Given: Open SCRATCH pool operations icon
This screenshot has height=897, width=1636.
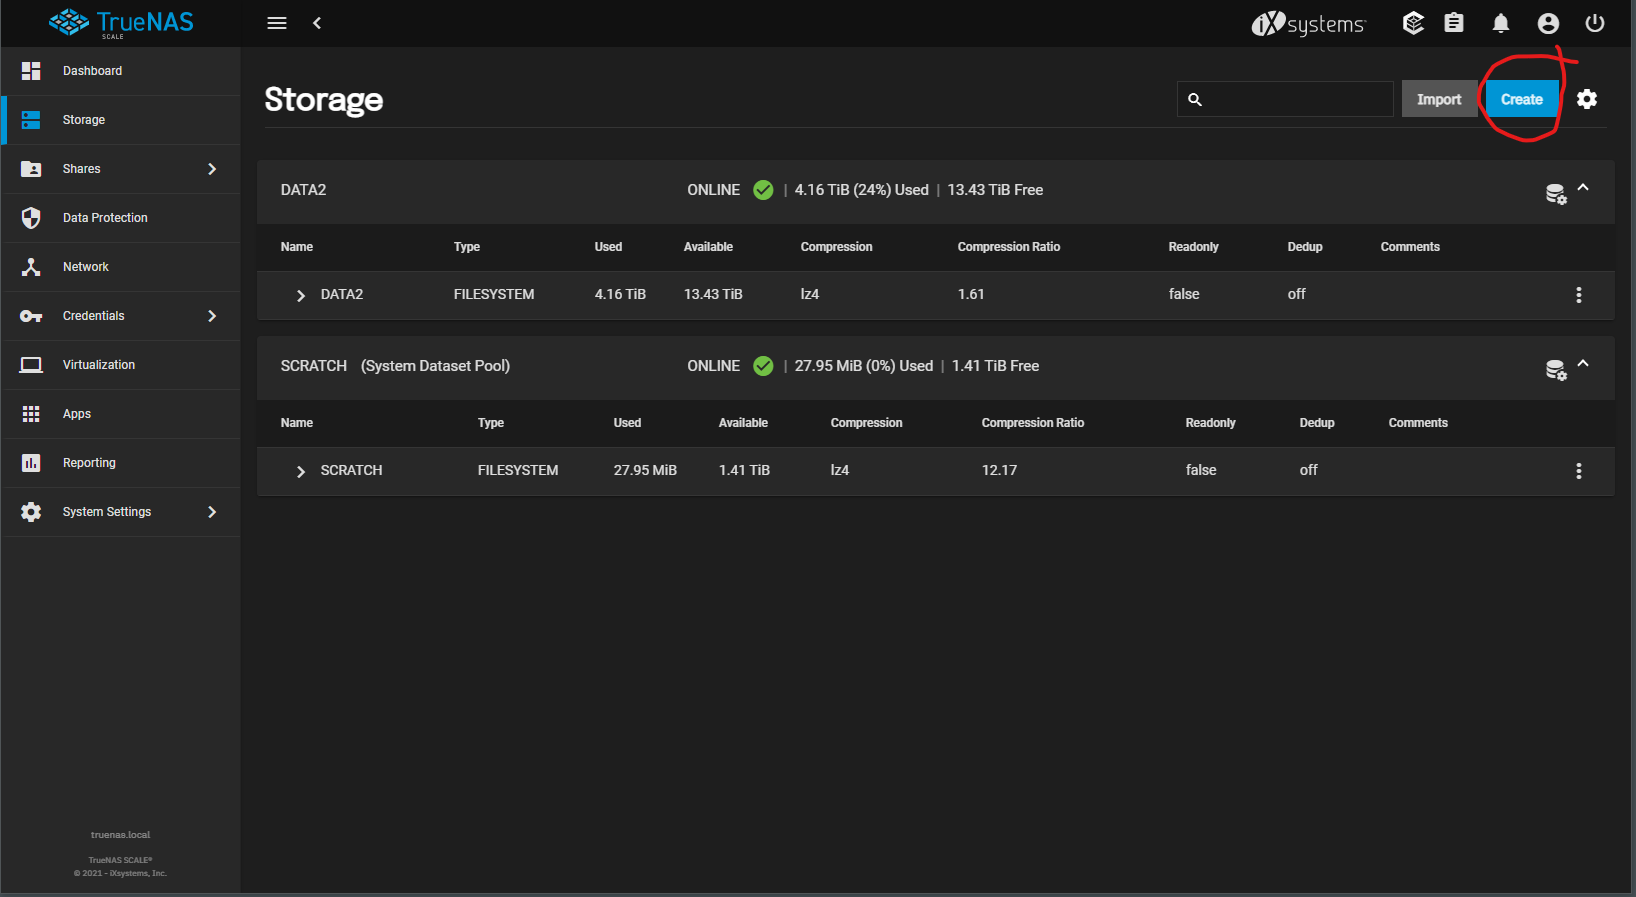Looking at the screenshot, I should coord(1555,370).
